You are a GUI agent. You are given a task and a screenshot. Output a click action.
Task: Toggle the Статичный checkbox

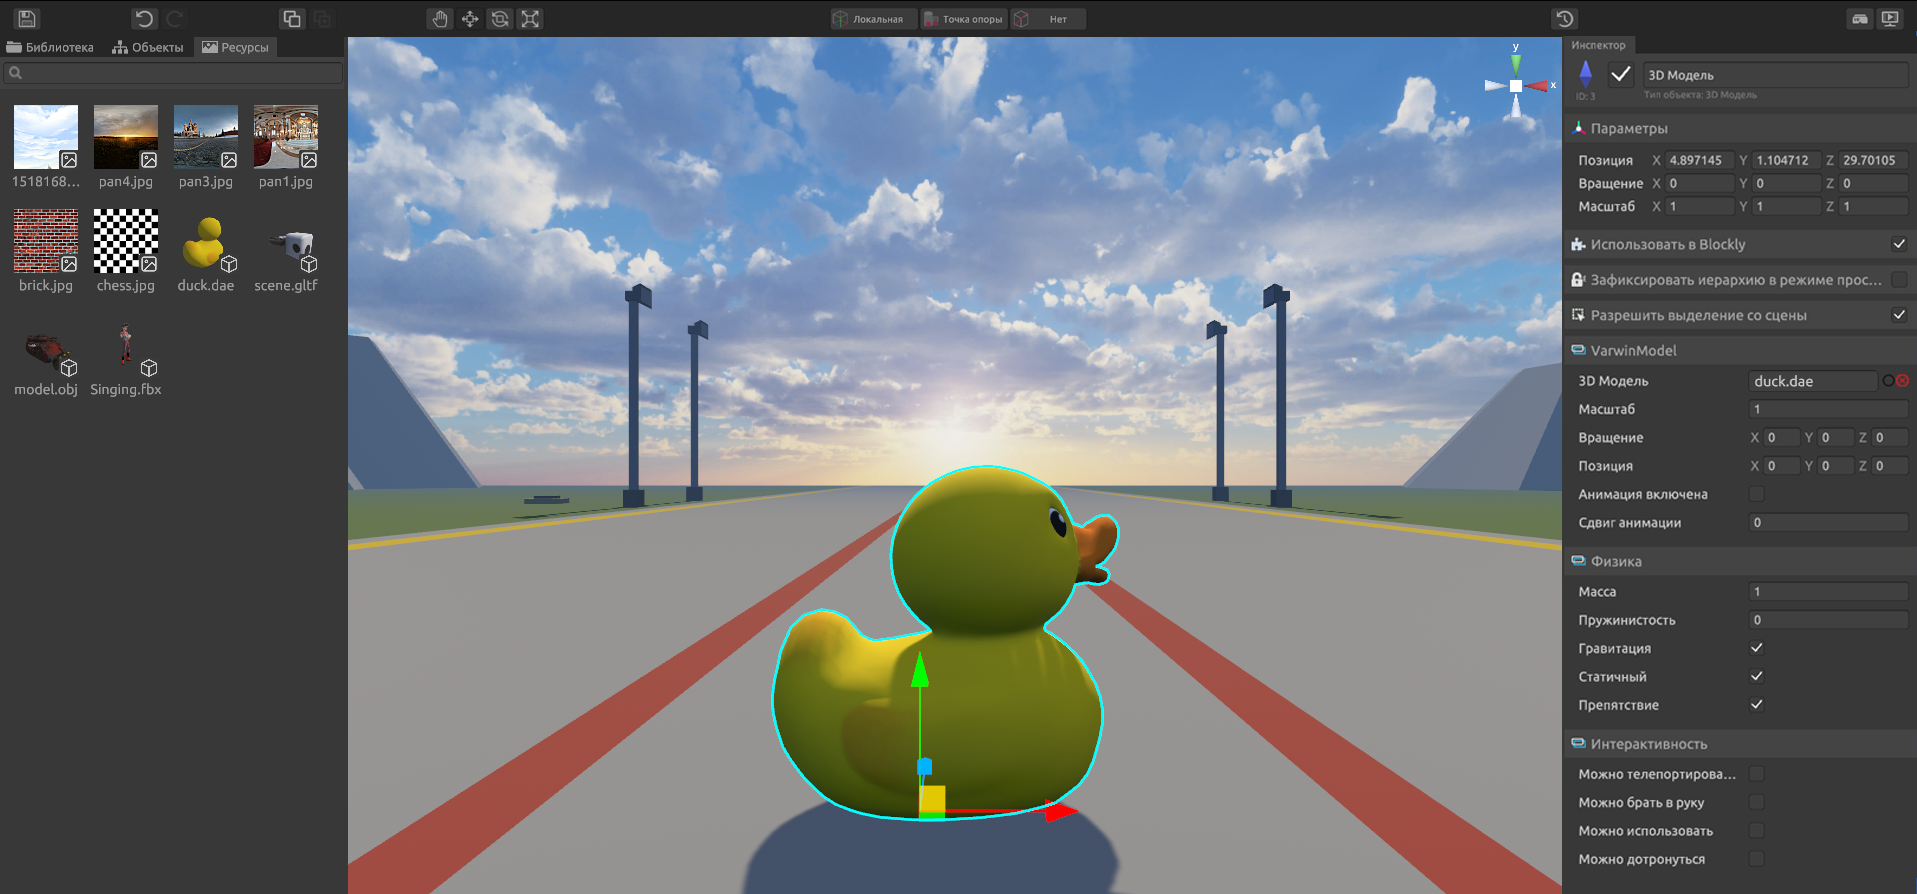[x=1757, y=676]
